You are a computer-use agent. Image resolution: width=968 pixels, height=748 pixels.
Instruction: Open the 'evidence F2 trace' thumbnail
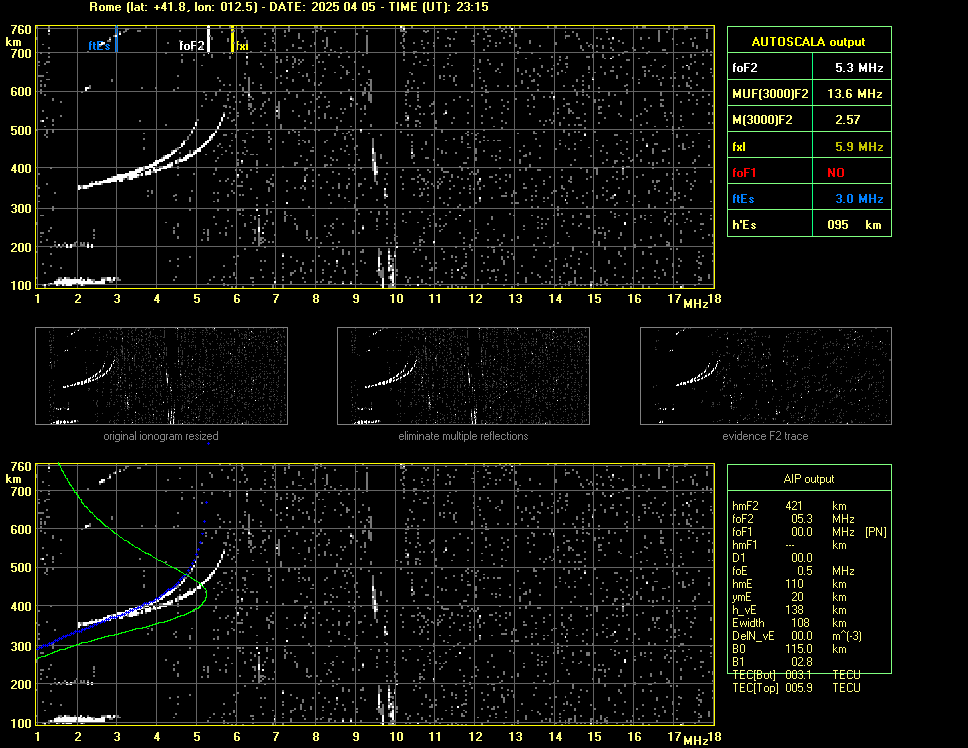click(766, 376)
